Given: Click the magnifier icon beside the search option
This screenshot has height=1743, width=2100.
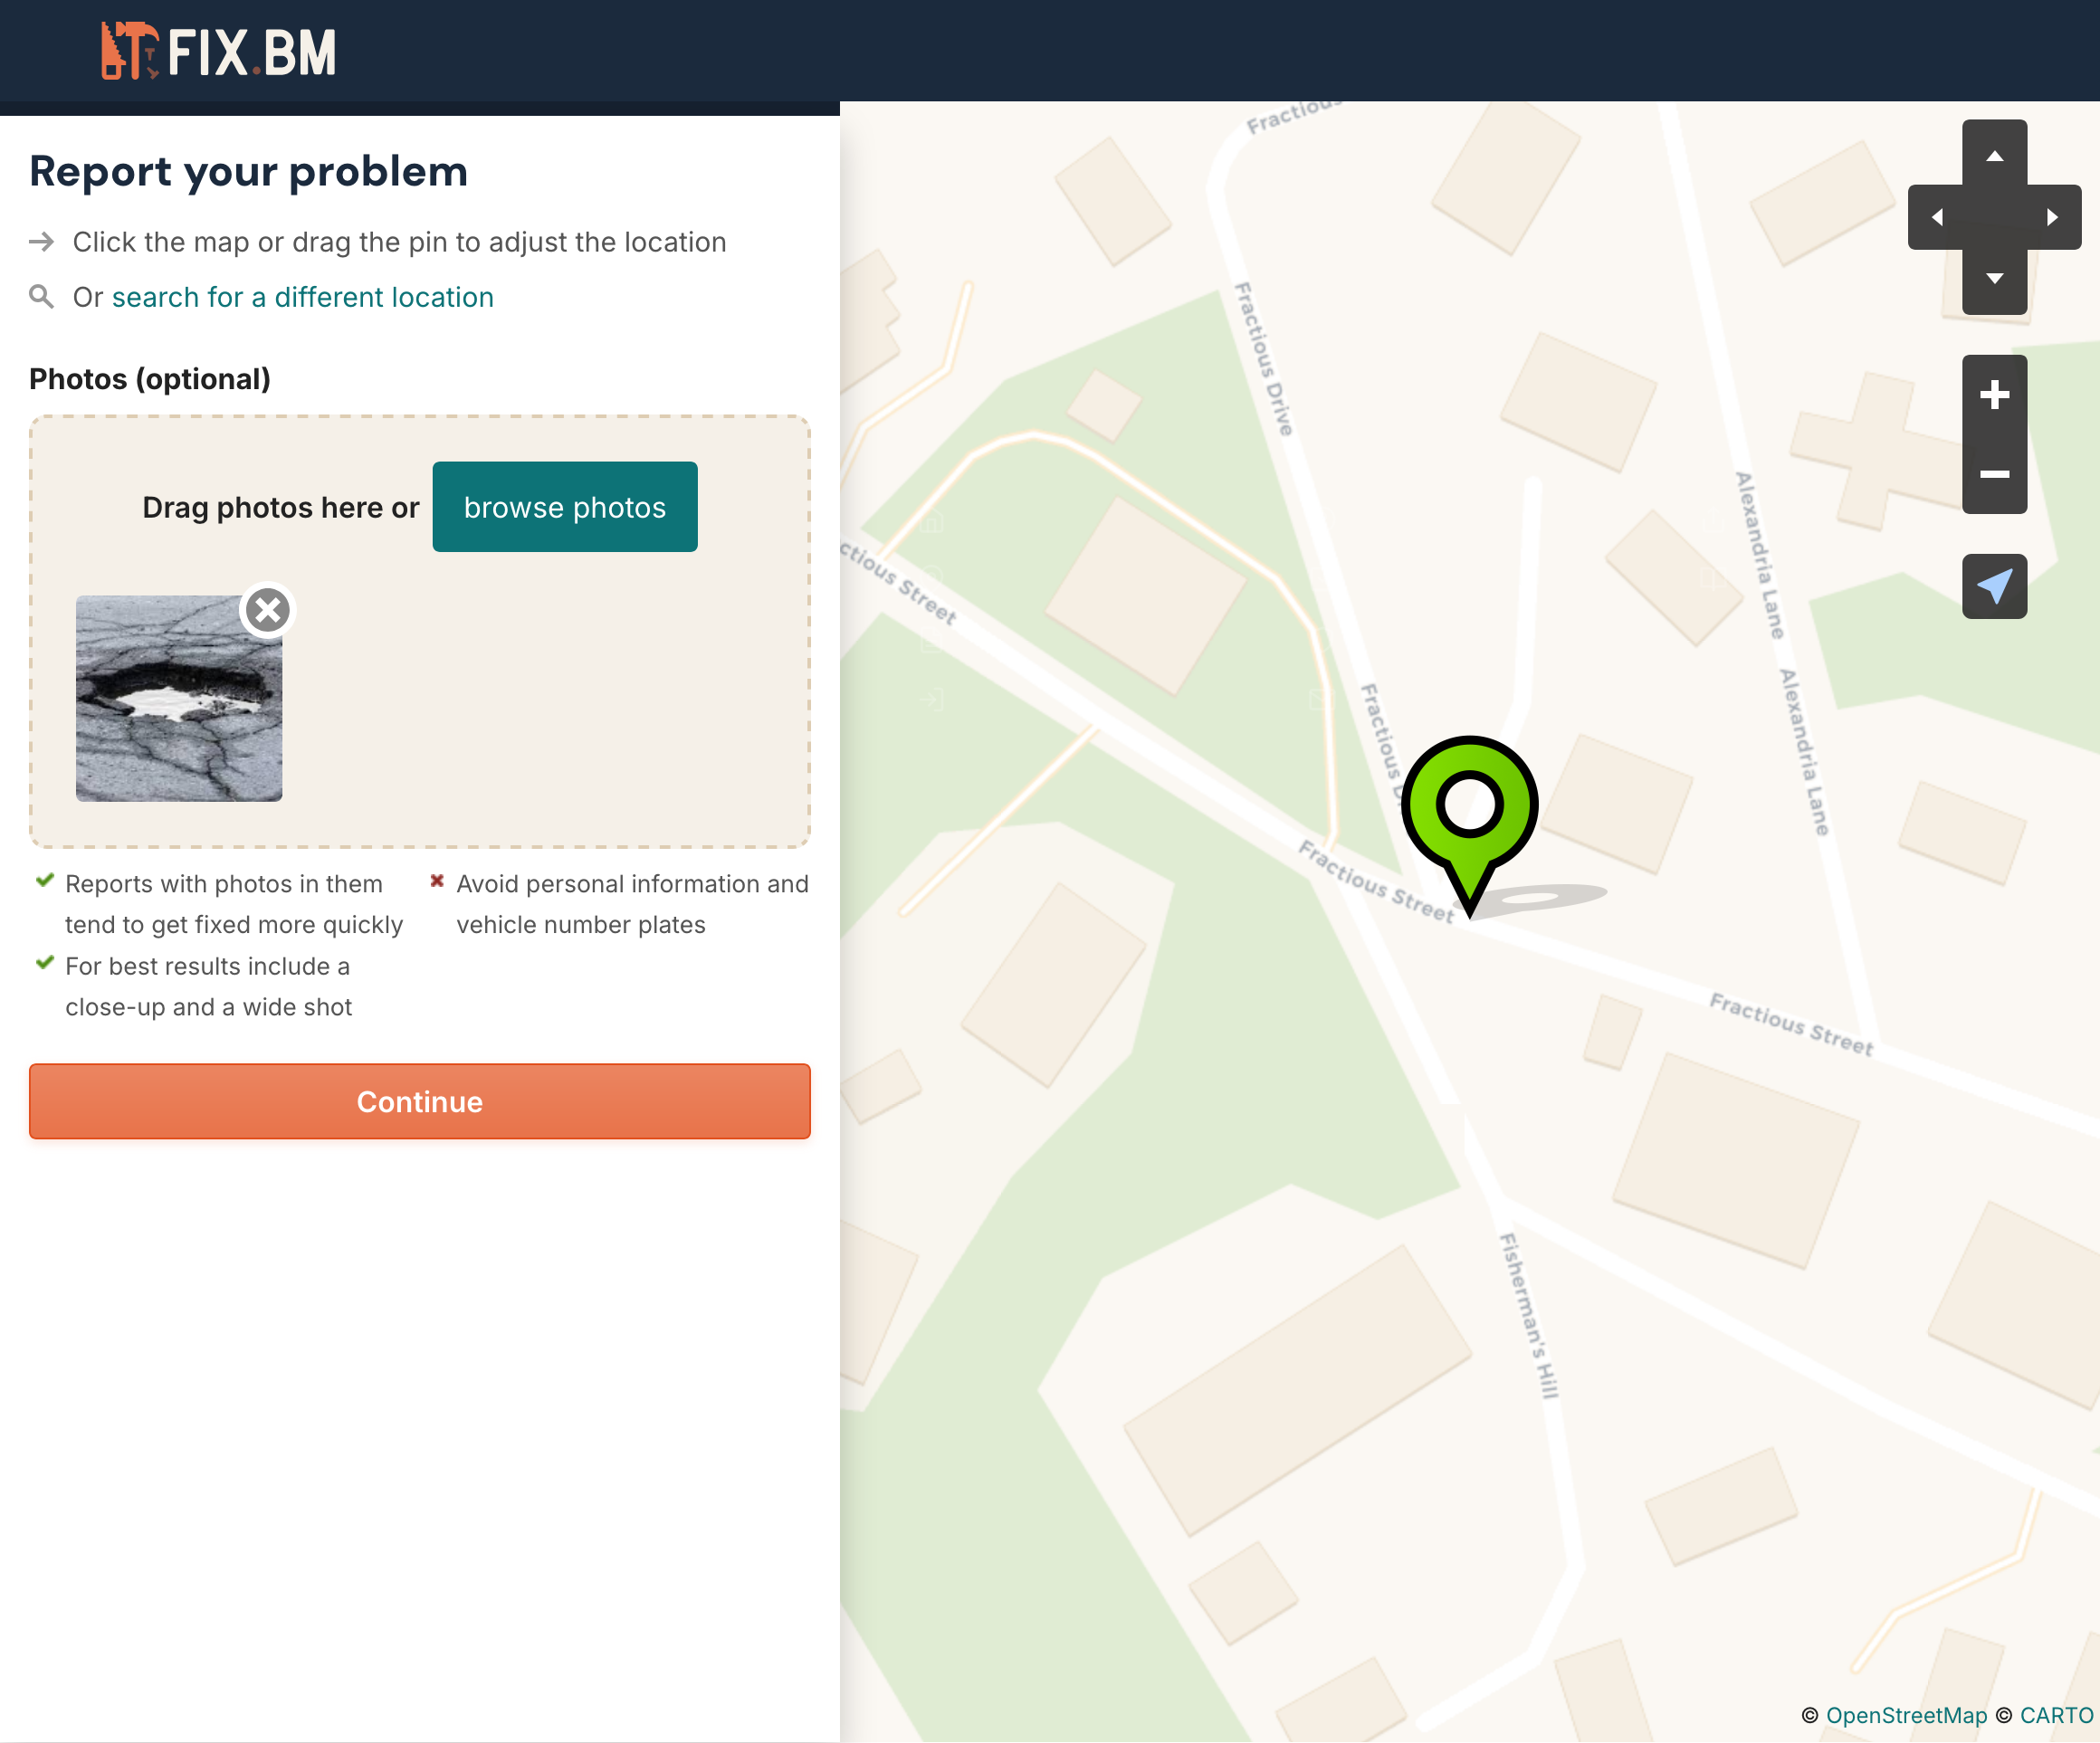Looking at the screenshot, I should tap(42, 297).
